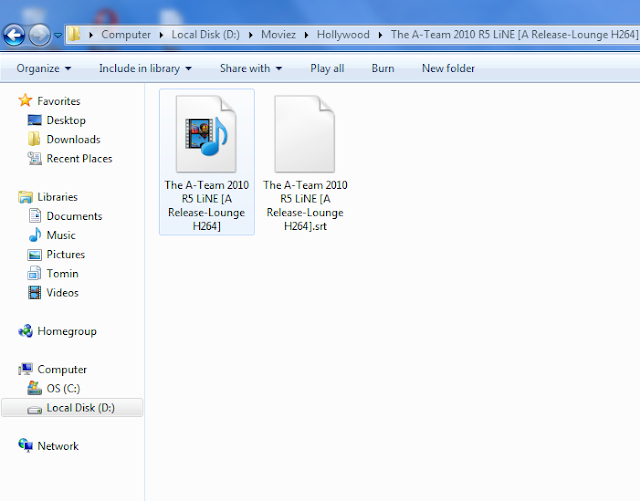
Task: Click the Videos filmstrip icon
Action: pyautogui.click(x=34, y=292)
